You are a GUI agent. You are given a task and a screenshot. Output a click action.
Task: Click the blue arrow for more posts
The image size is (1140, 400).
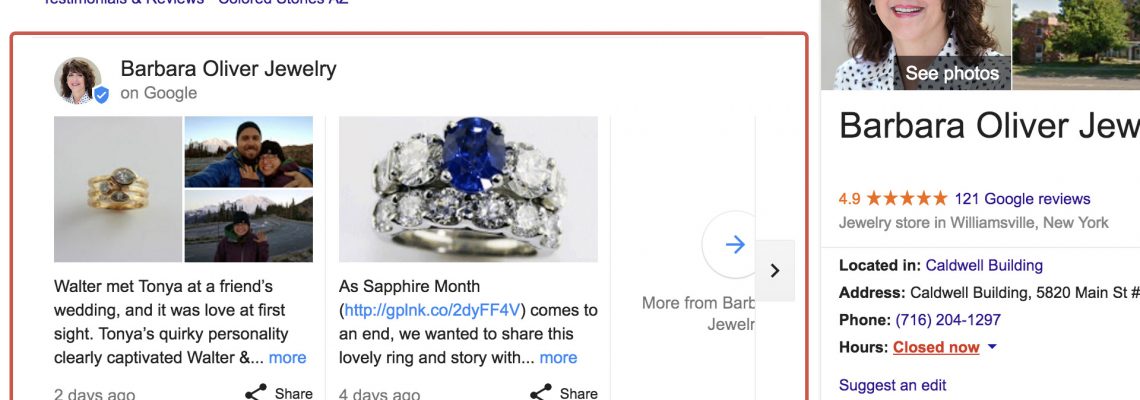734,244
